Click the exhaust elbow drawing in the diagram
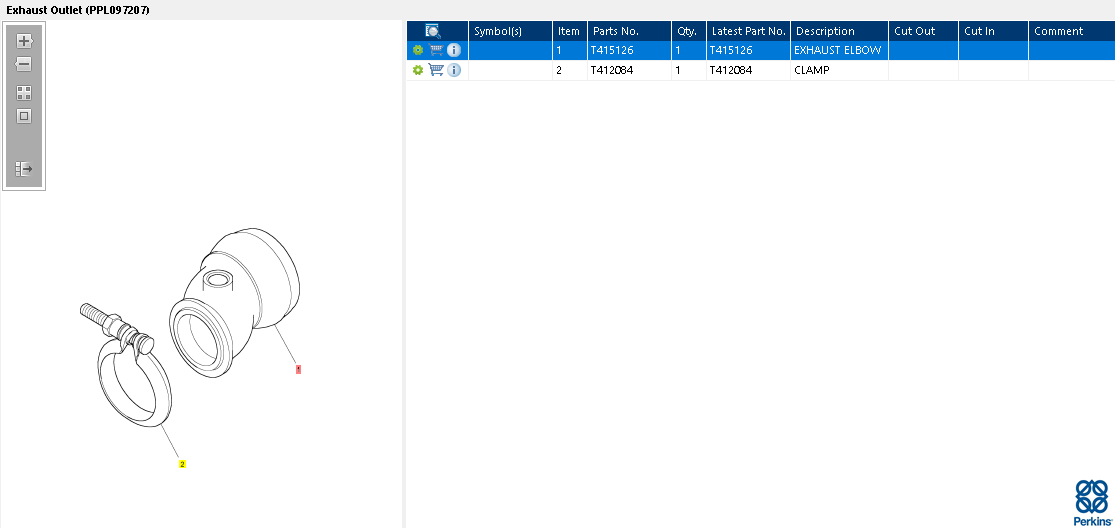Image resolution: width=1115 pixels, height=528 pixels. click(234, 302)
